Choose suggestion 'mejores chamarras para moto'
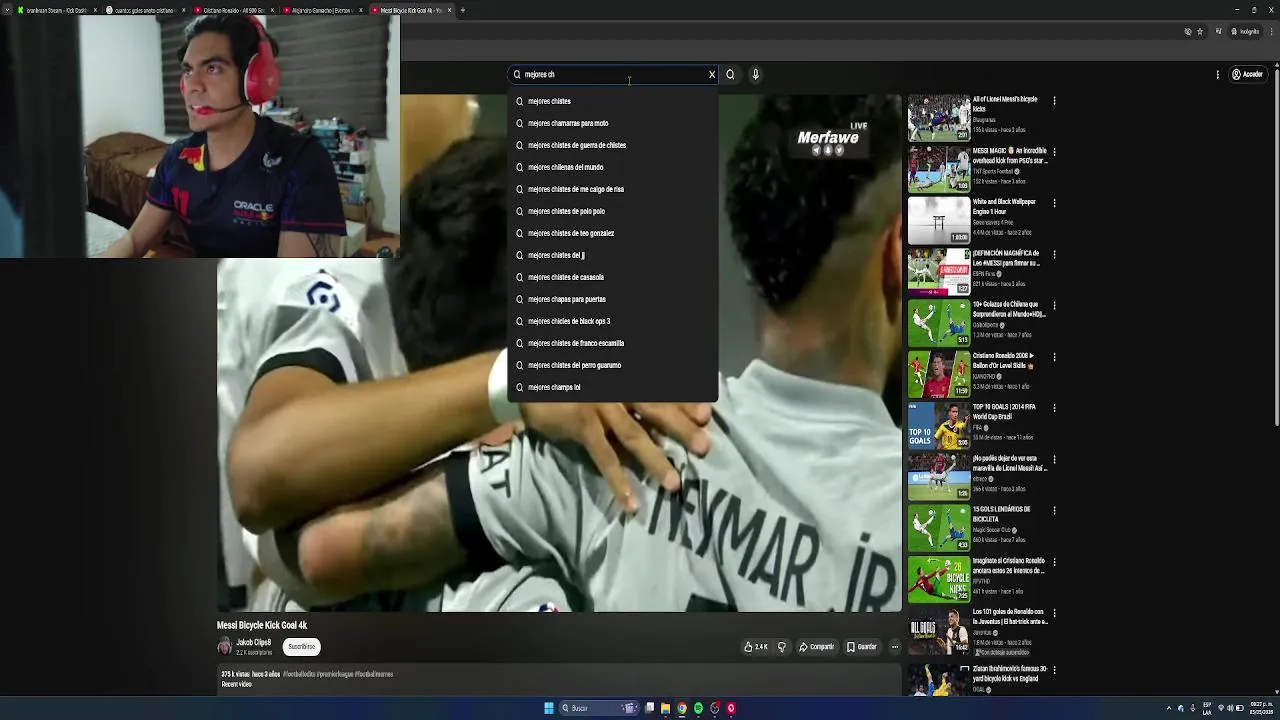This screenshot has height=720, width=1280. (x=612, y=123)
